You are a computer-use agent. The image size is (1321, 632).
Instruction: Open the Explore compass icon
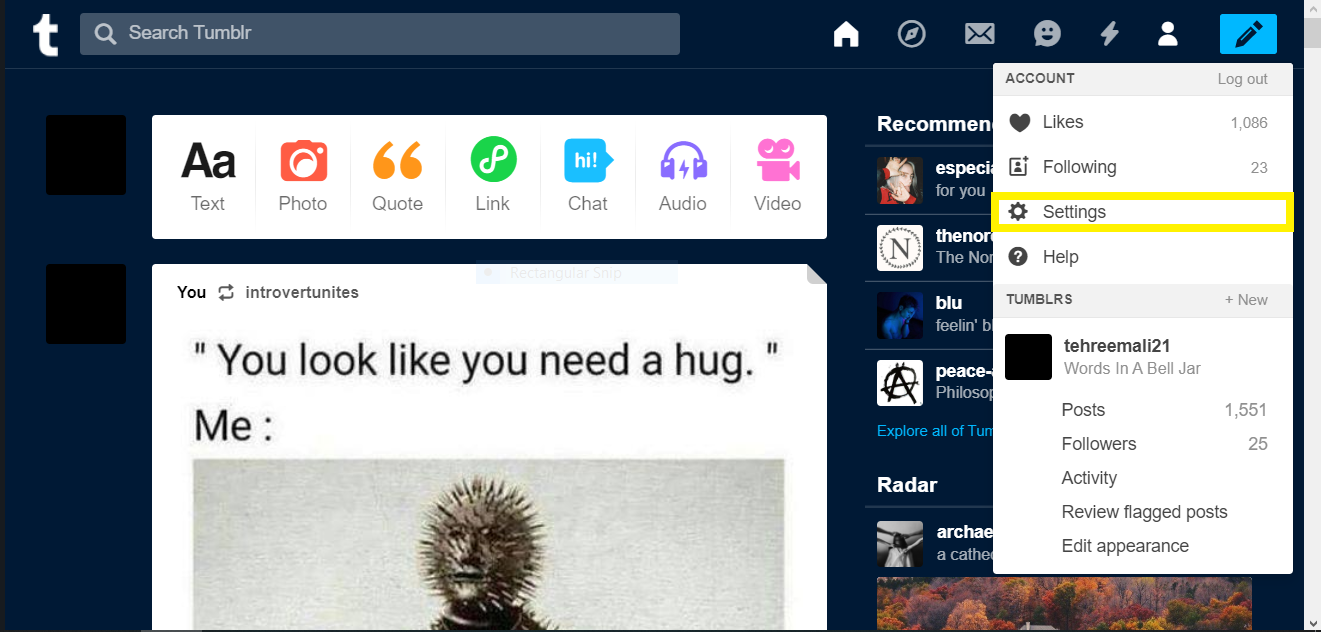912,34
